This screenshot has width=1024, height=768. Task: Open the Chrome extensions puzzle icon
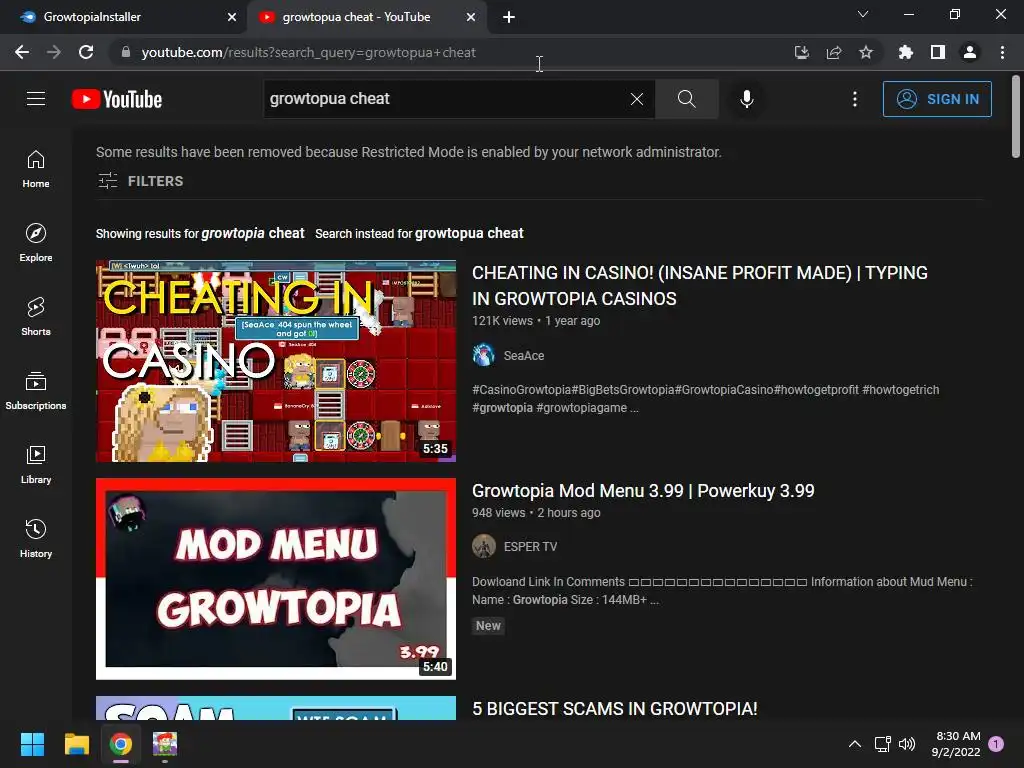(x=905, y=52)
